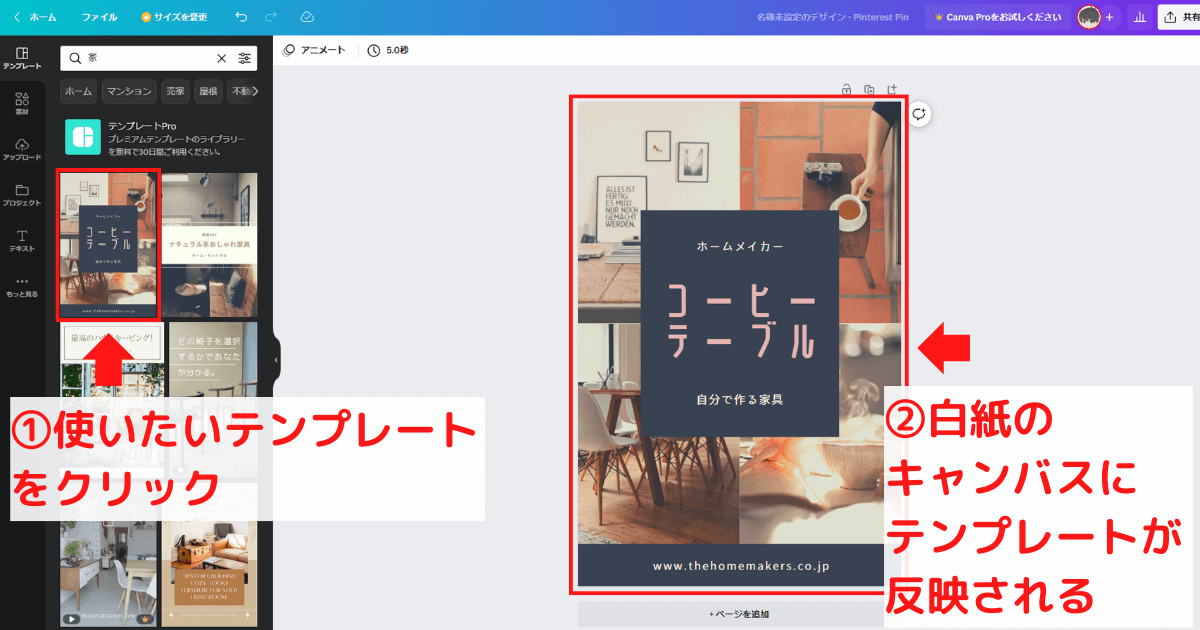Duplicate the page using the copy icon
This screenshot has height=630, width=1200.
pos(867,89)
